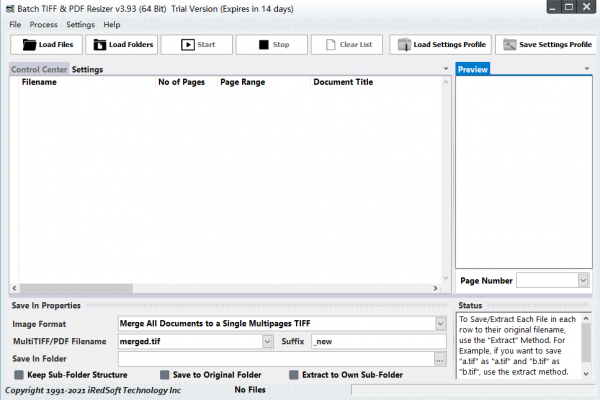Expand the MultiTIFF/PDF Filename dropdown
Image resolution: width=600 pixels, height=400 pixels.
pyautogui.click(x=267, y=341)
